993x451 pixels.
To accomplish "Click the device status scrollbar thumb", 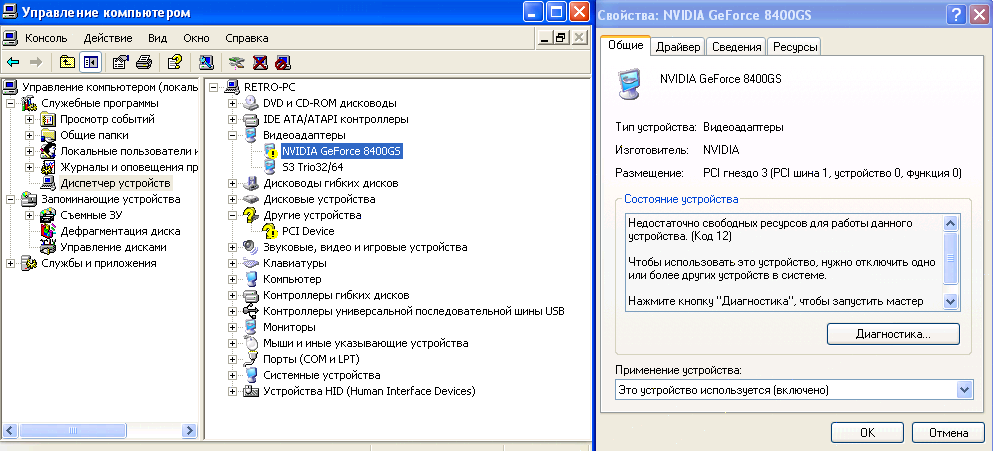I will tap(949, 257).
